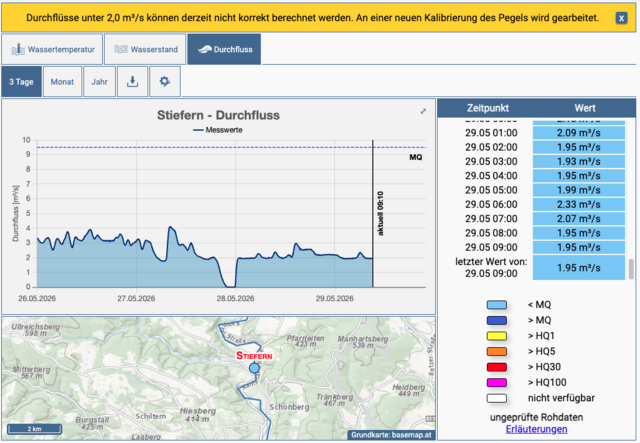640x443 pixels.
Task: Click the download data icon
Action: [132, 82]
